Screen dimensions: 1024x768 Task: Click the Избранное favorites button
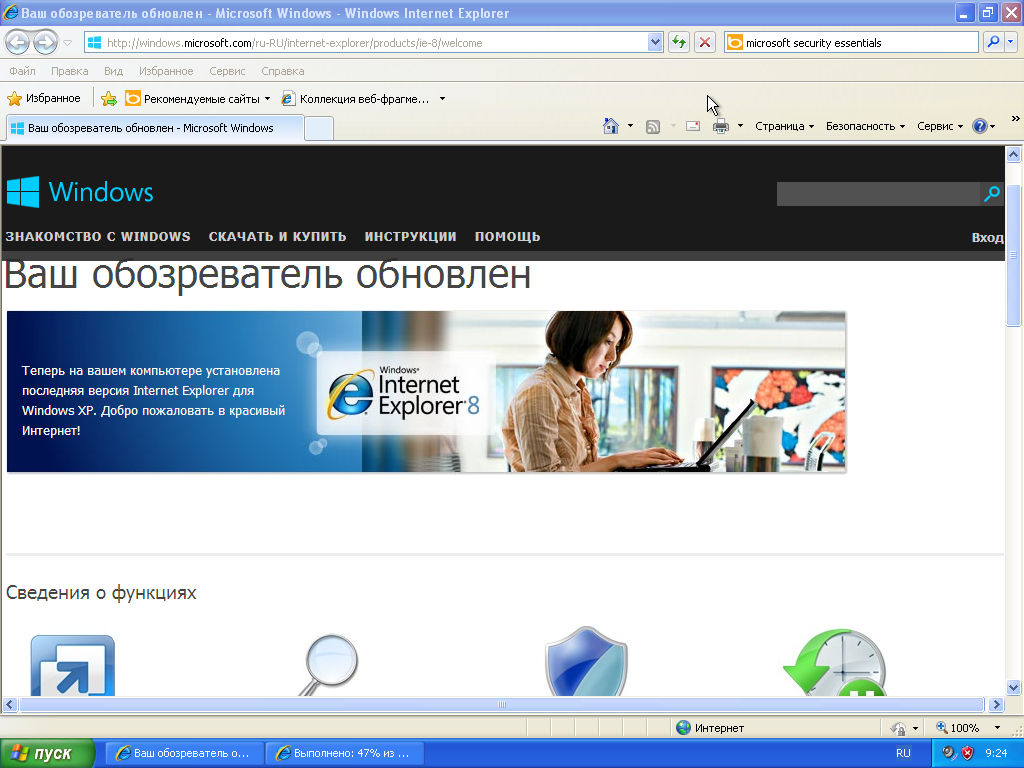click(44, 99)
